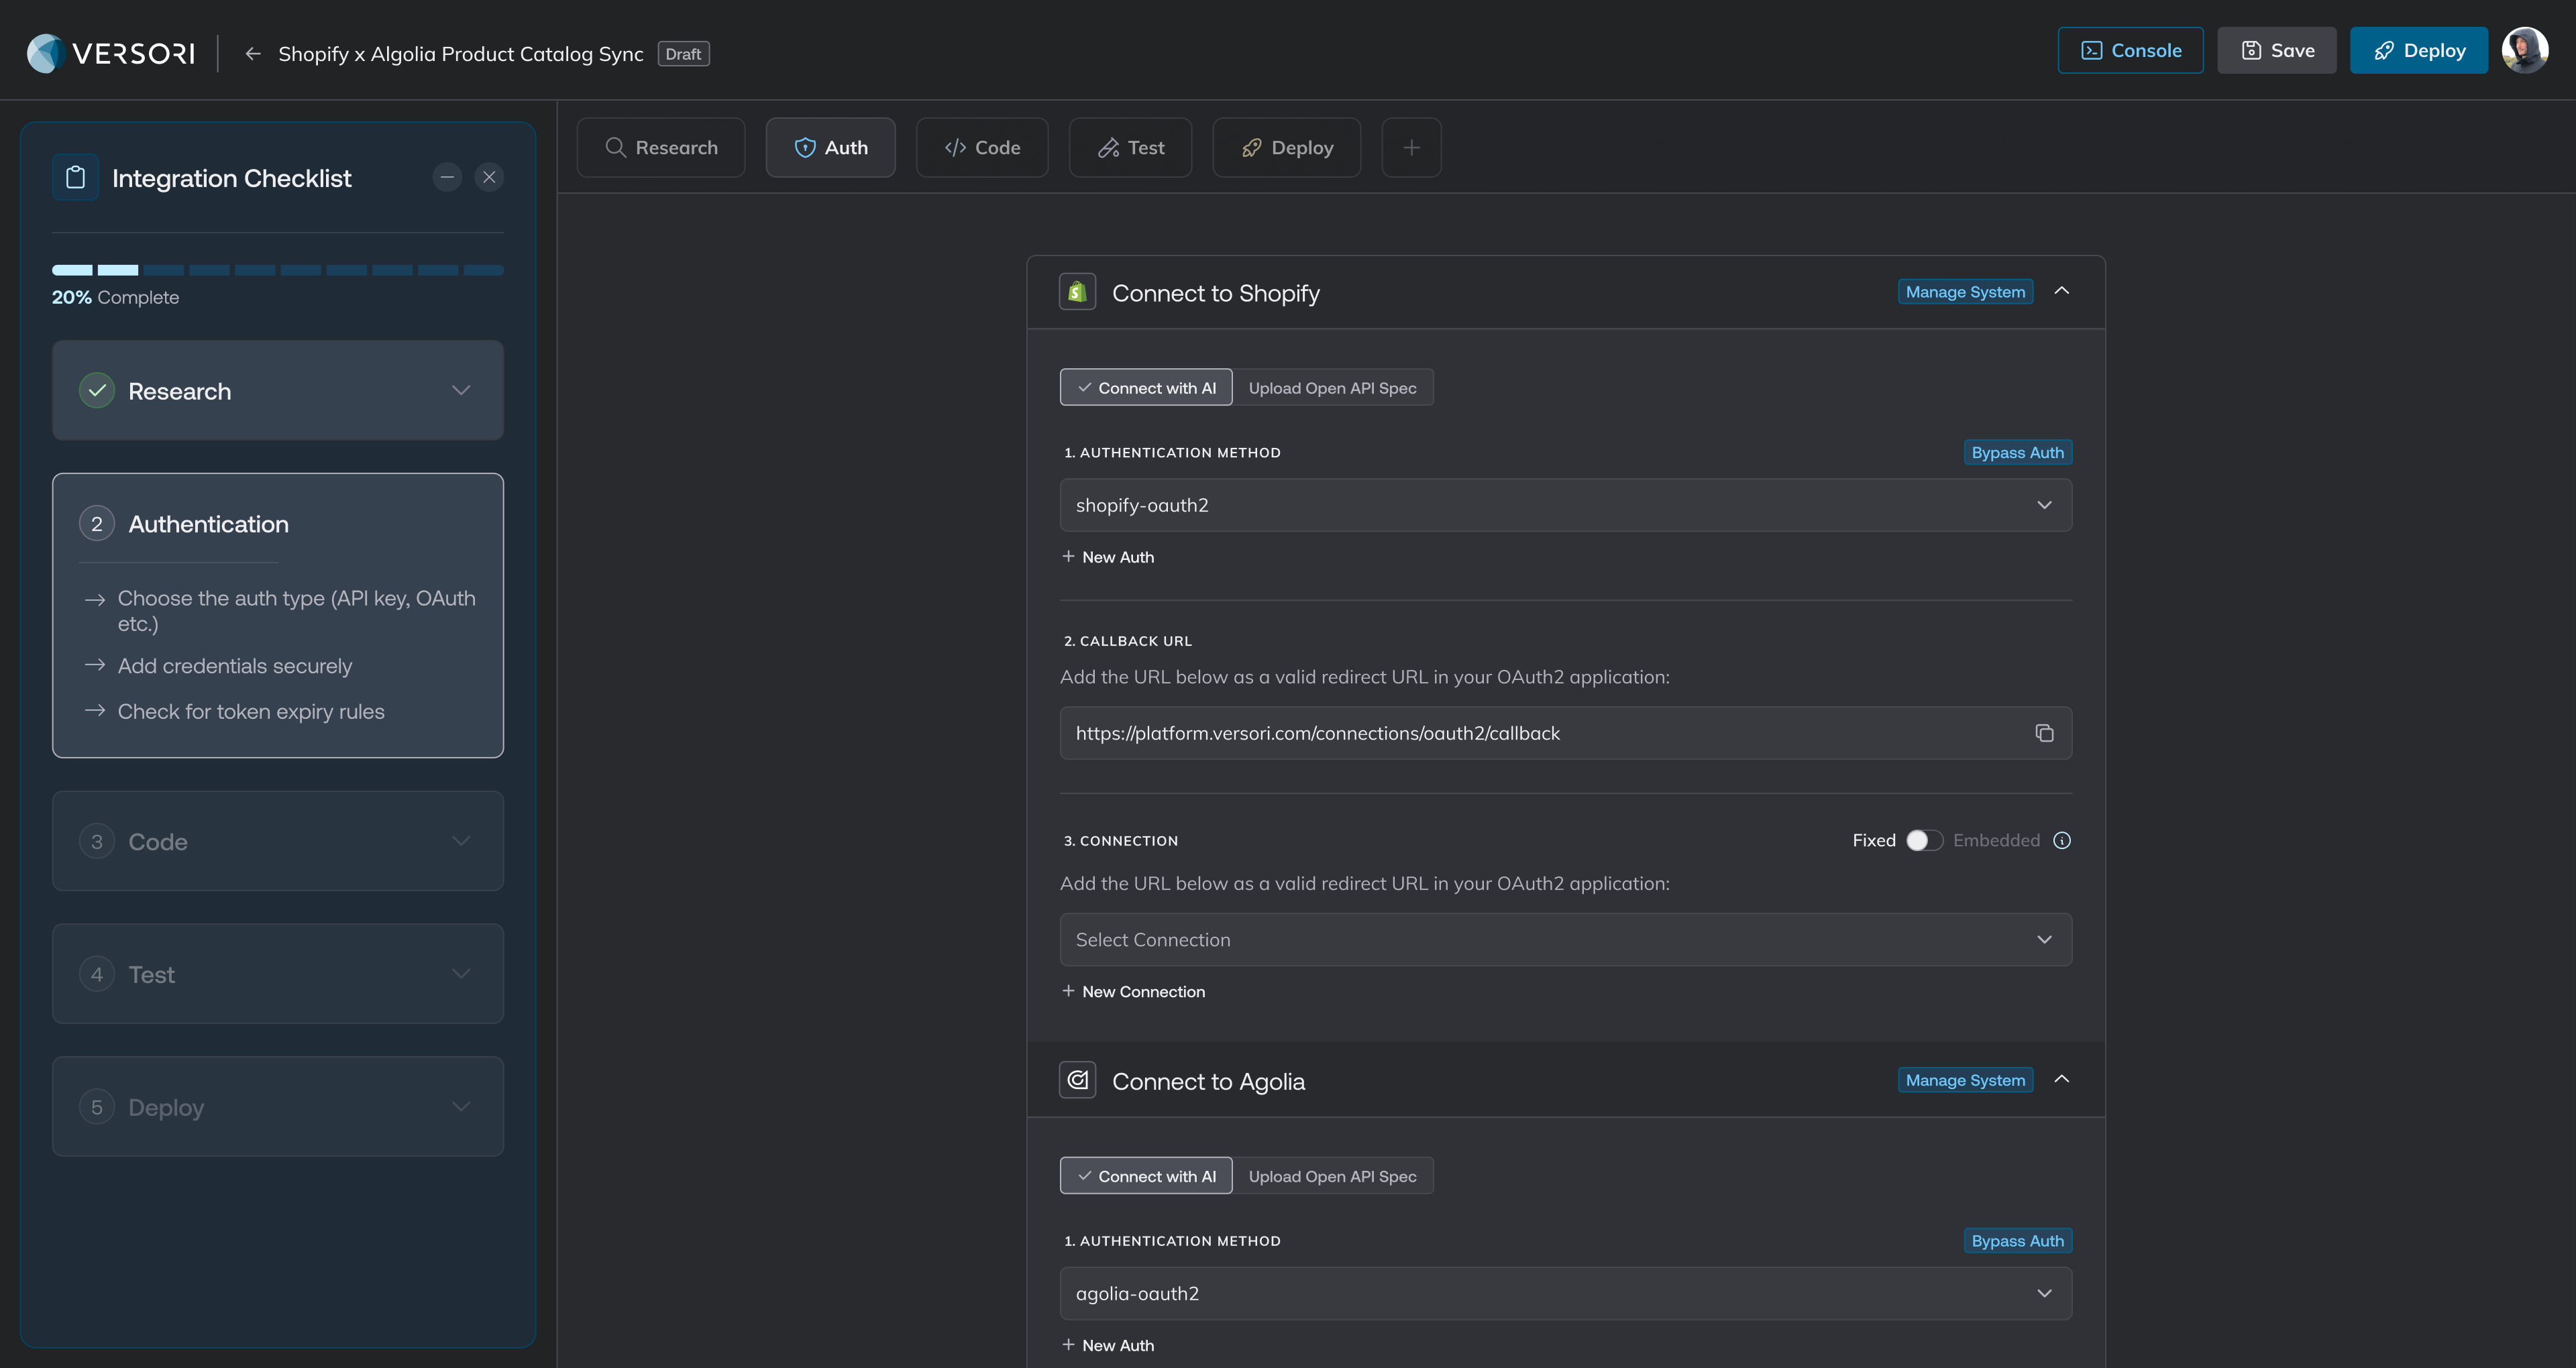Image resolution: width=2576 pixels, height=1368 pixels.
Task: Click Manage System for Shopify
Action: pos(1965,292)
